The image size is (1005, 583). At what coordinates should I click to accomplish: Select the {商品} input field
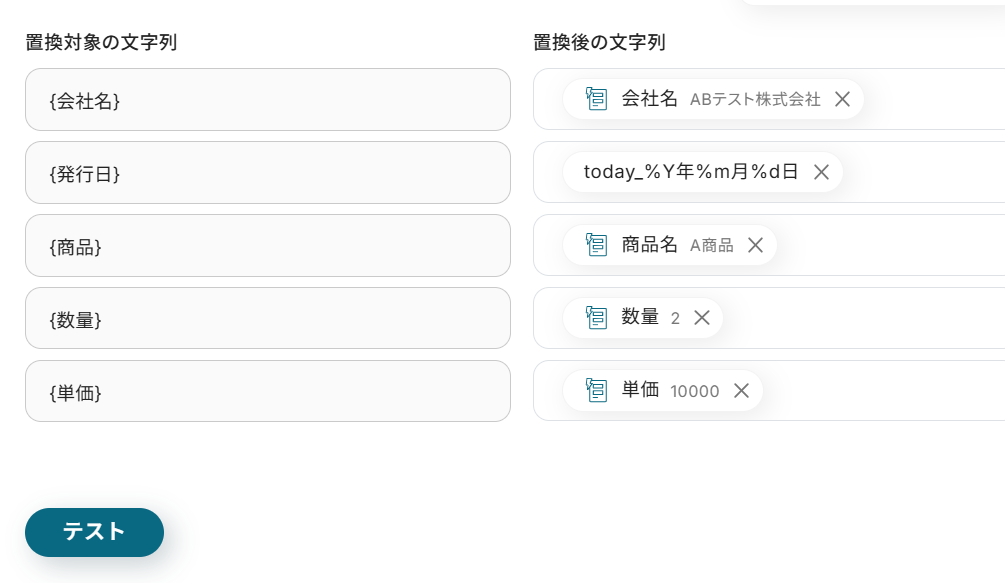[x=267, y=246]
